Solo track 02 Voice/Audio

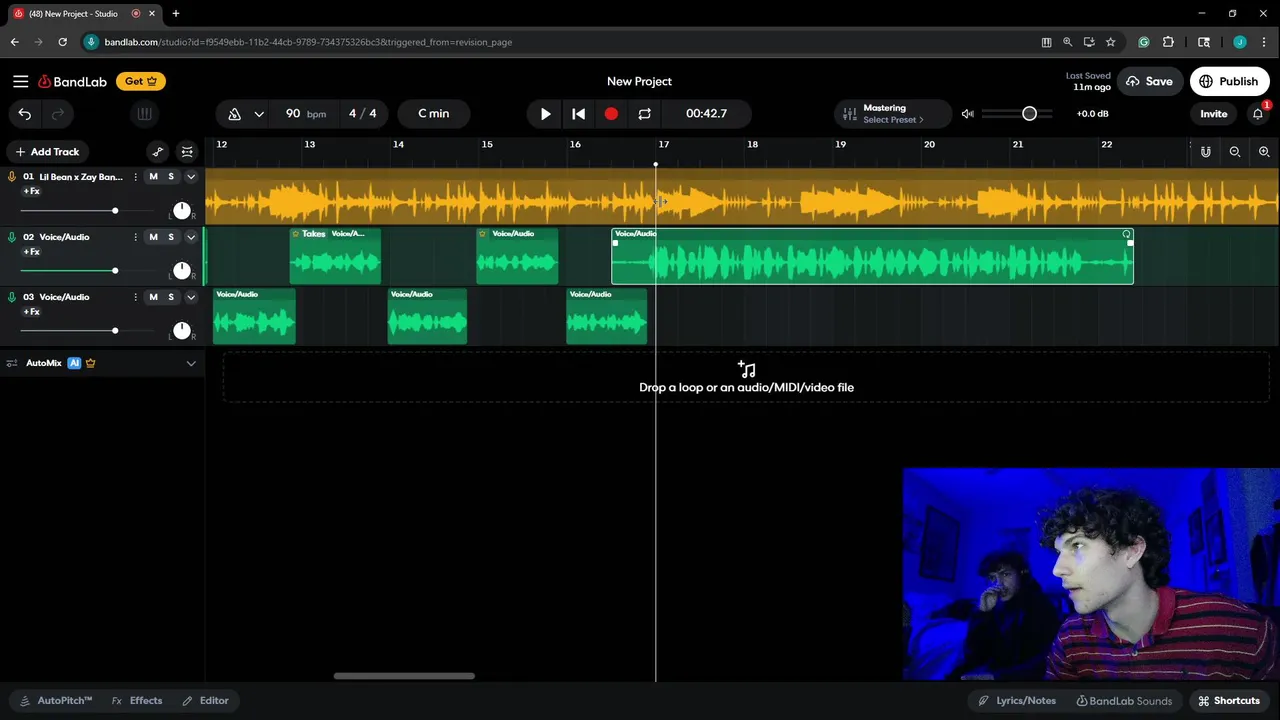pos(171,237)
